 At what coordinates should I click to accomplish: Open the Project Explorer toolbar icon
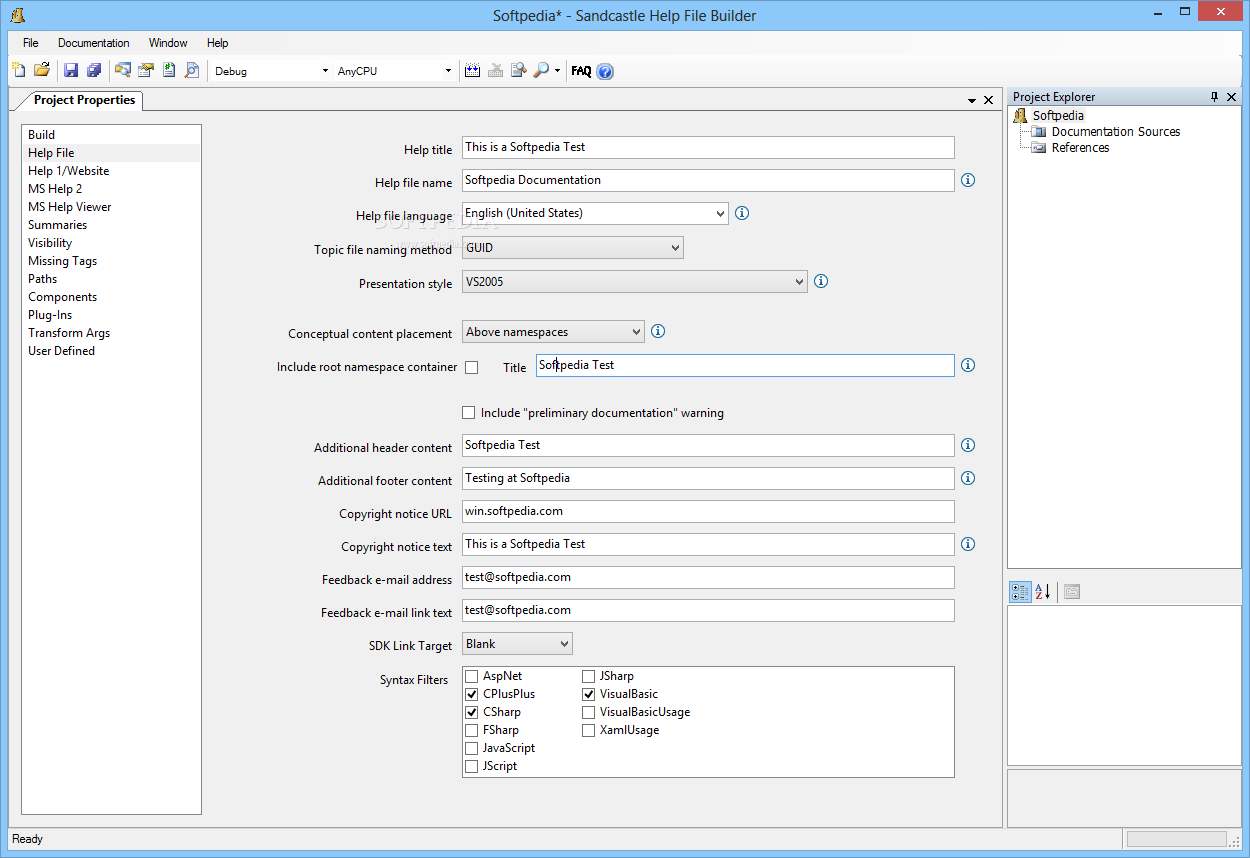pyautogui.click(x=123, y=70)
